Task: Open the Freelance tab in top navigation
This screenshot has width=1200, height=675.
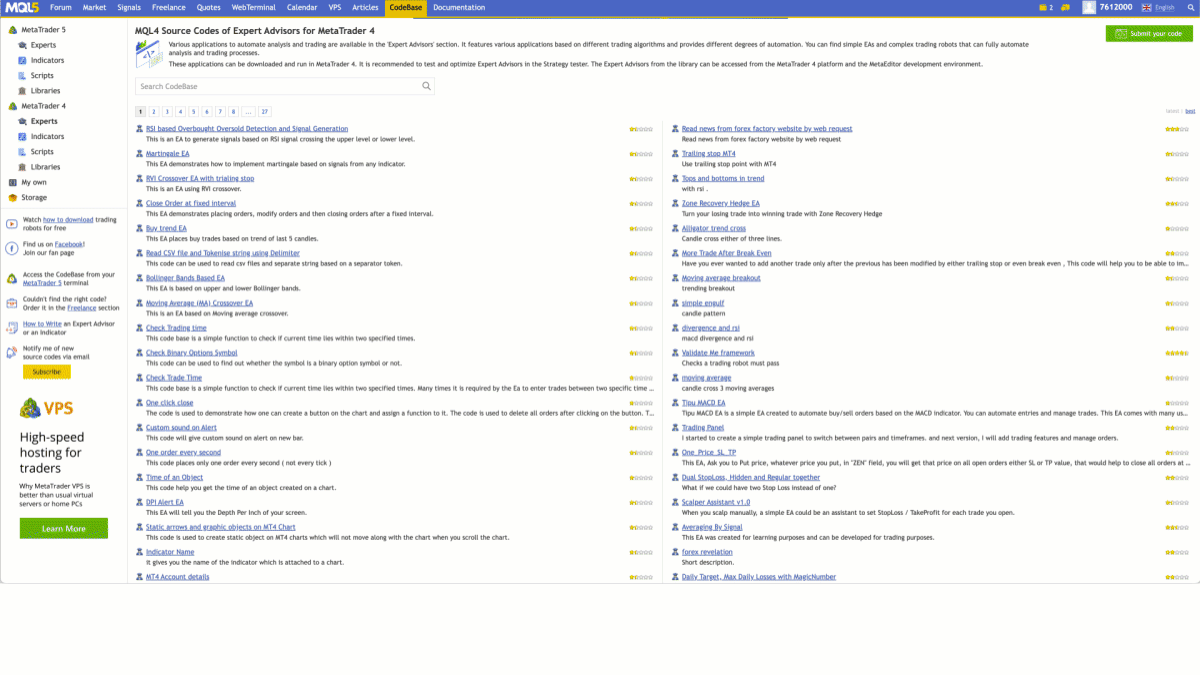Action: click(x=169, y=7)
